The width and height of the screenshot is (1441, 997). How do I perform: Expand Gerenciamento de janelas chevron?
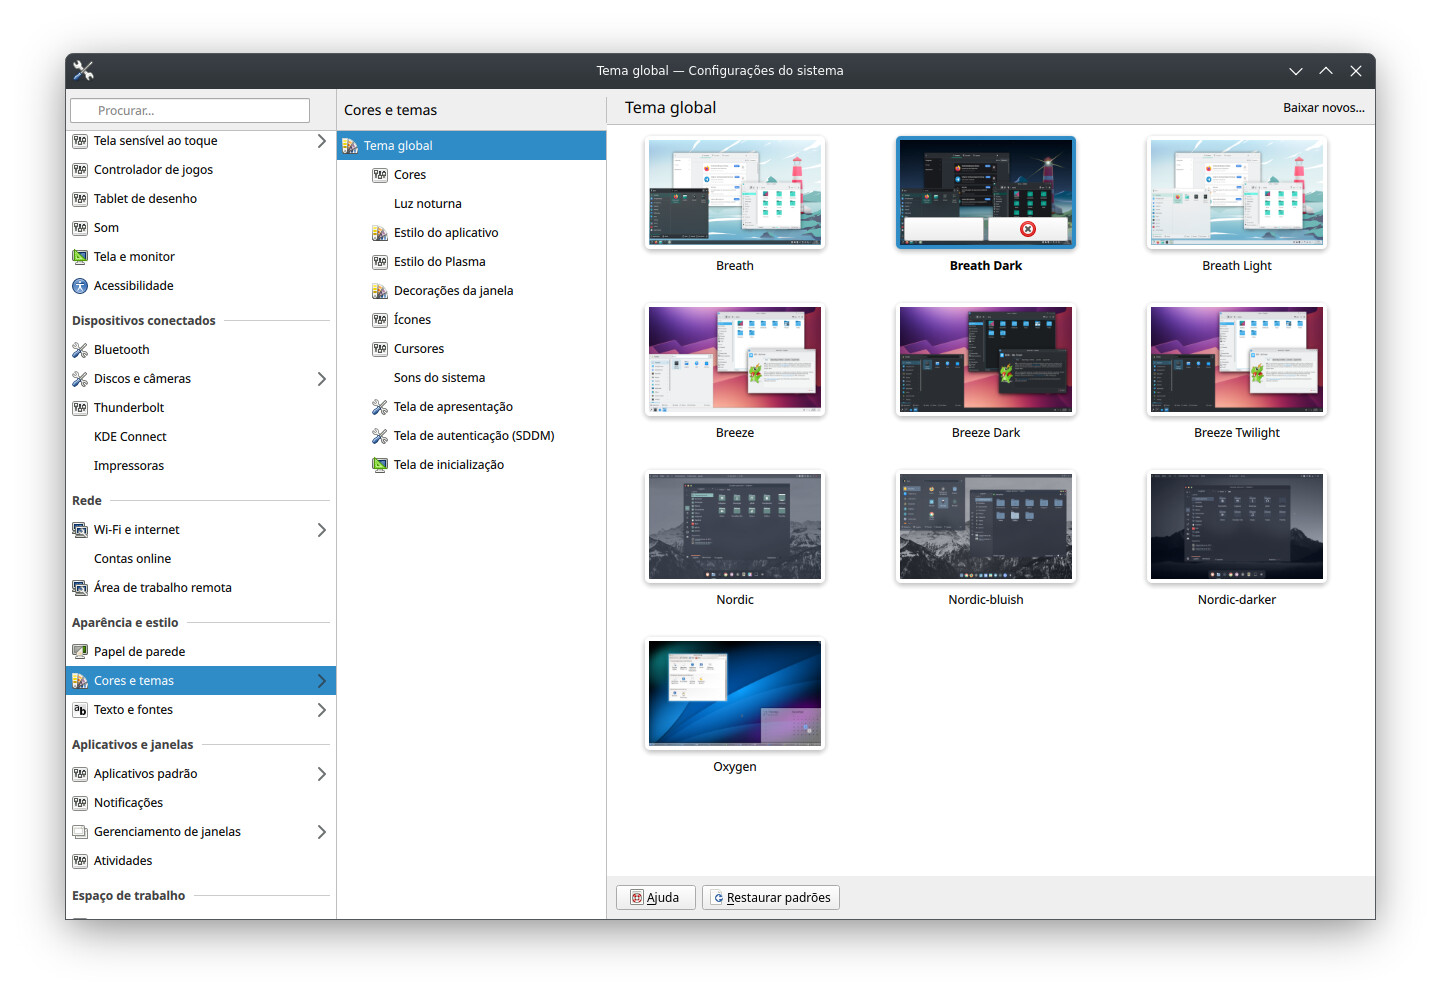pos(321,832)
